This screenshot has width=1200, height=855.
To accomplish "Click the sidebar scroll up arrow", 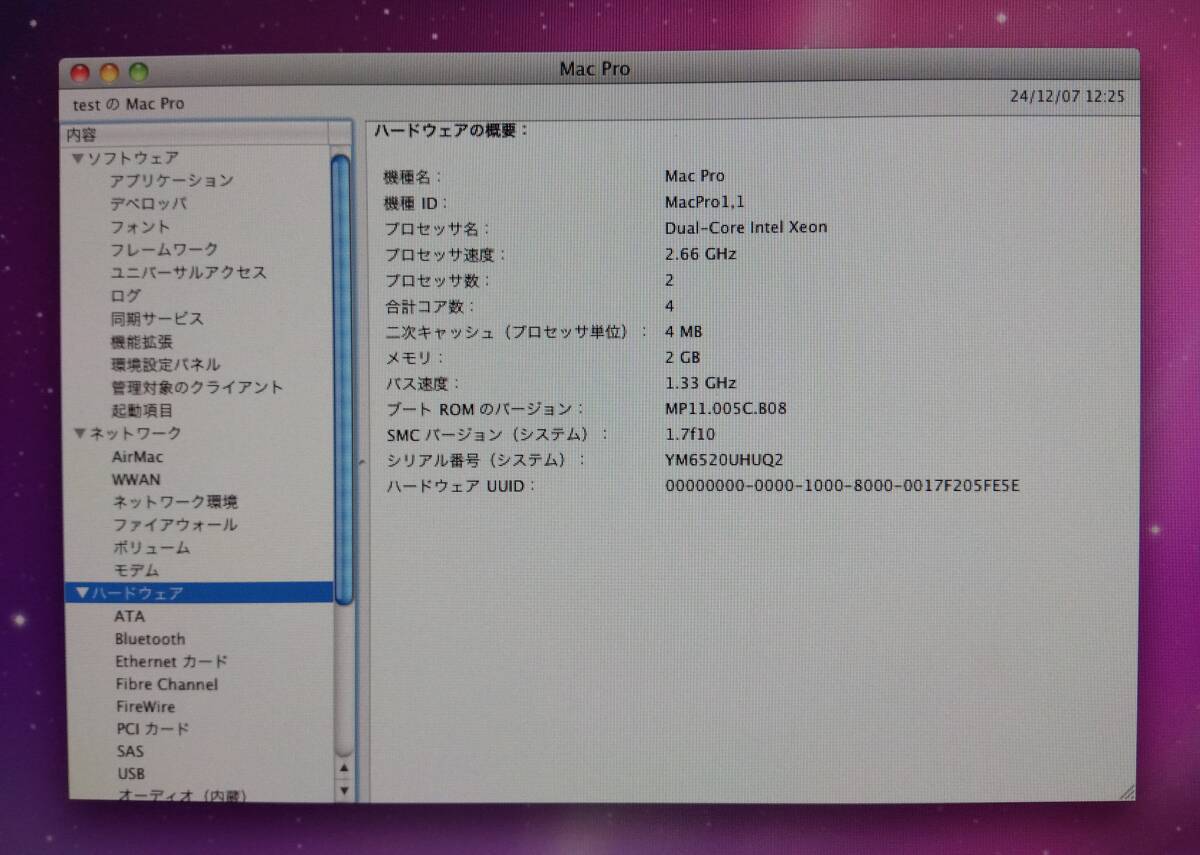I will pyautogui.click(x=345, y=770).
